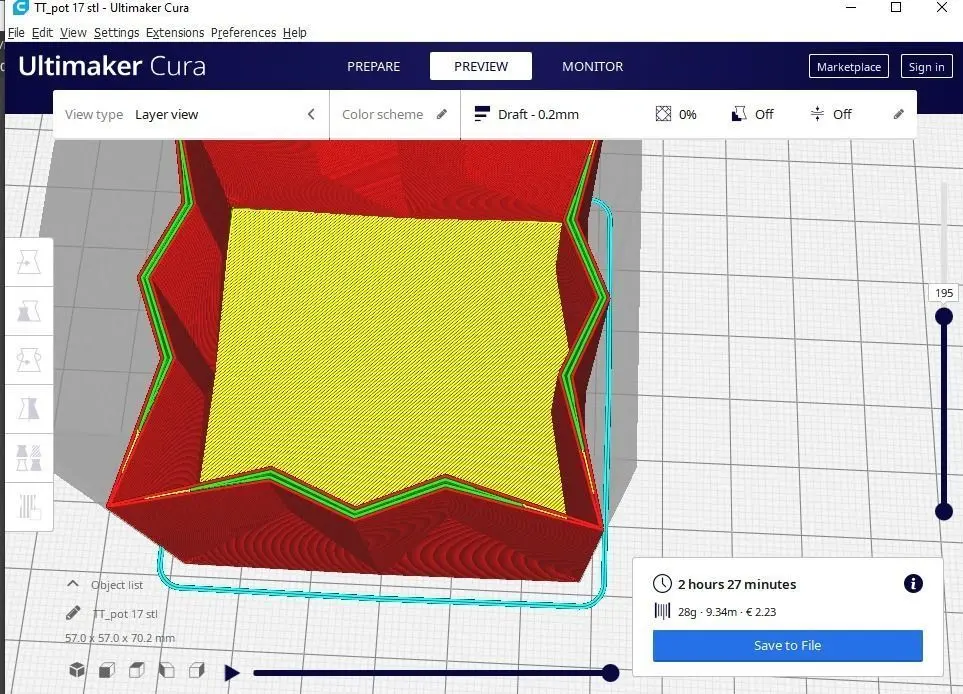The height and width of the screenshot is (694, 963).
Task: Click the Color scheme pencil icon
Action: click(442, 114)
